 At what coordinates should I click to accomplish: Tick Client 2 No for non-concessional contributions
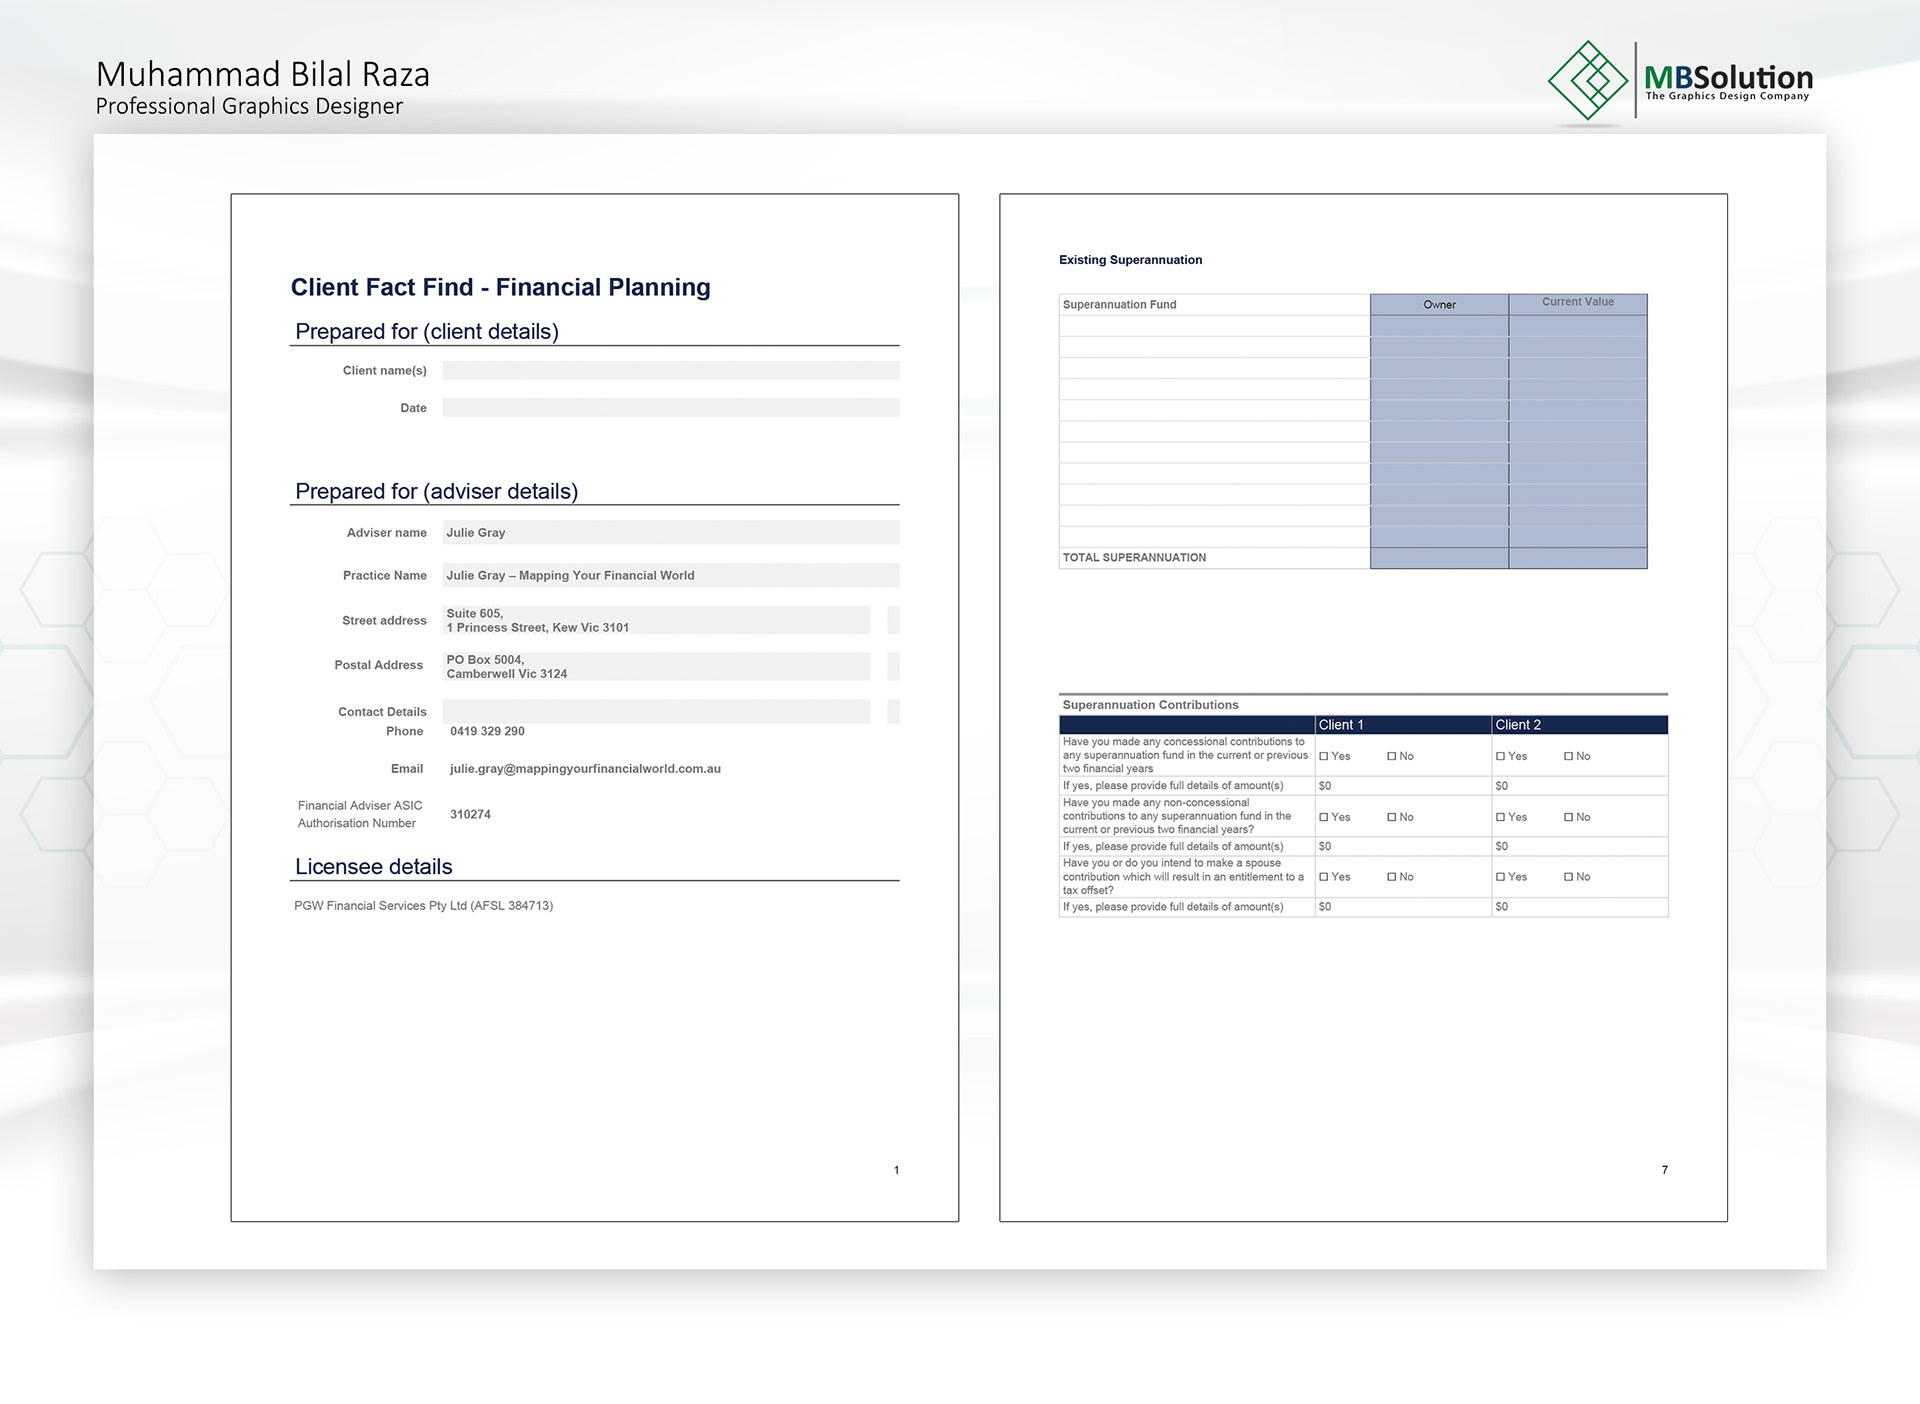pyautogui.click(x=1569, y=818)
